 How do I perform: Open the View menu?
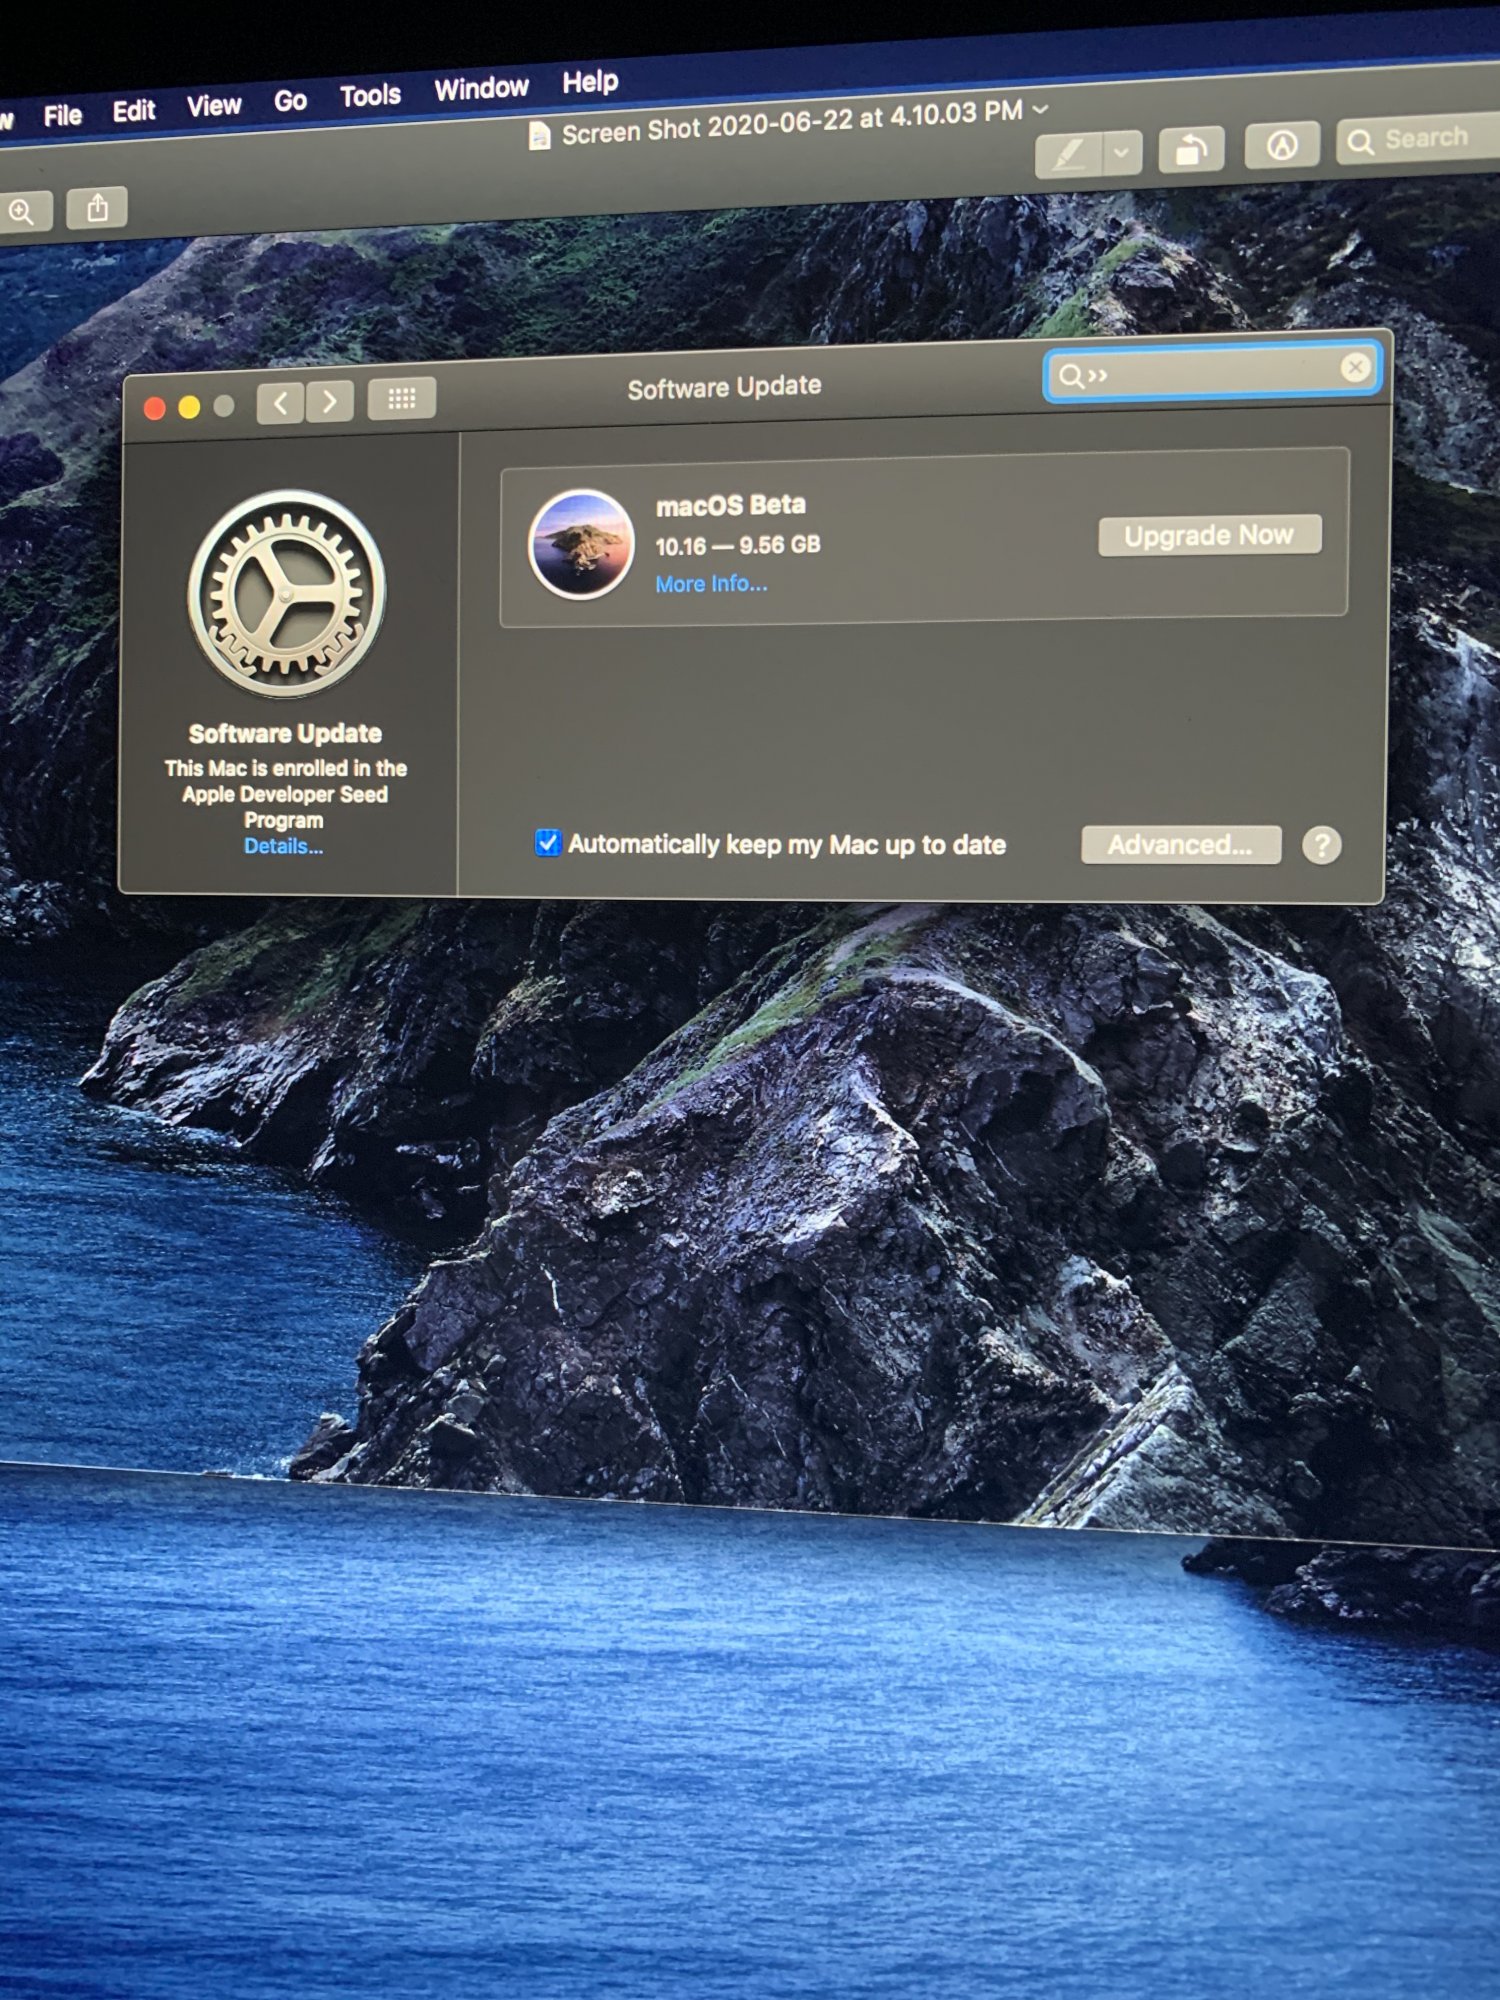tap(214, 106)
